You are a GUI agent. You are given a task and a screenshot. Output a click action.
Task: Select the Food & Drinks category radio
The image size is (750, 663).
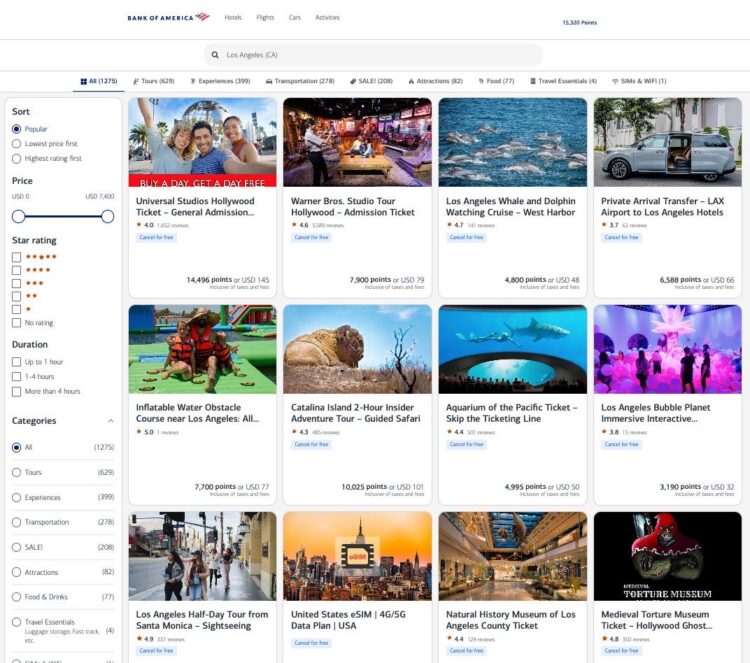click(x=17, y=597)
